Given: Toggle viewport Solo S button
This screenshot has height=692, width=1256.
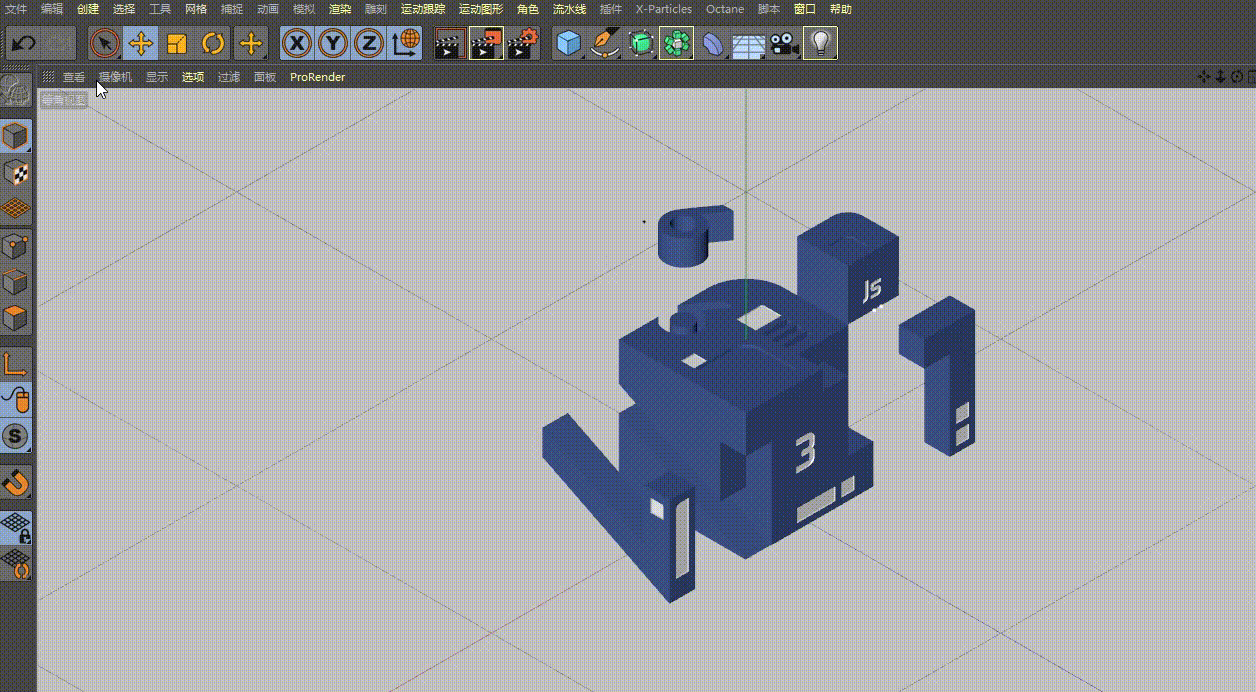Looking at the screenshot, I should pyautogui.click(x=16, y=436).
